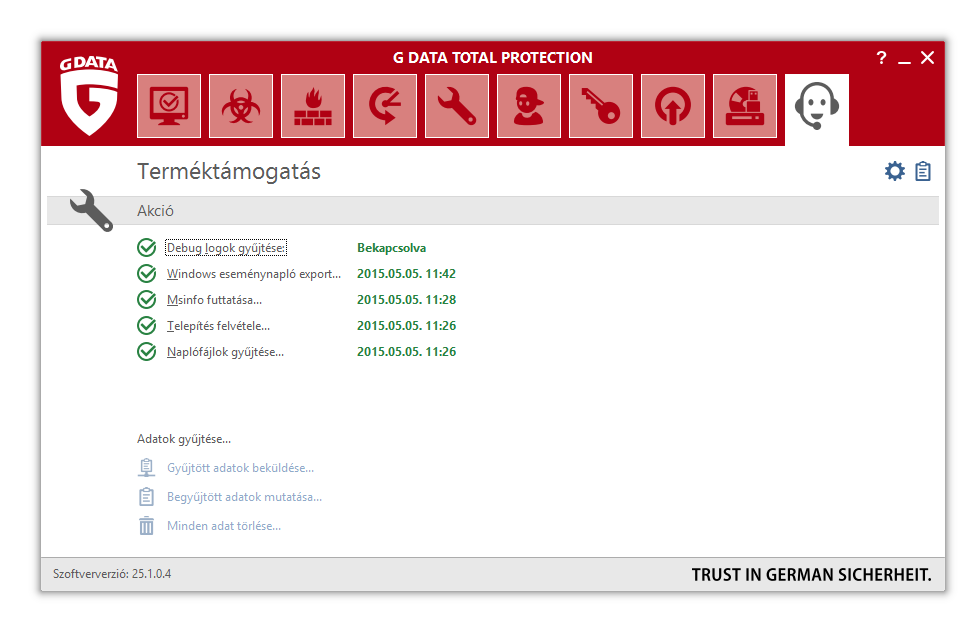Click the check icon beside Debug logok
The height and width of the screenshot is (619, 977).
click(146, 247)
